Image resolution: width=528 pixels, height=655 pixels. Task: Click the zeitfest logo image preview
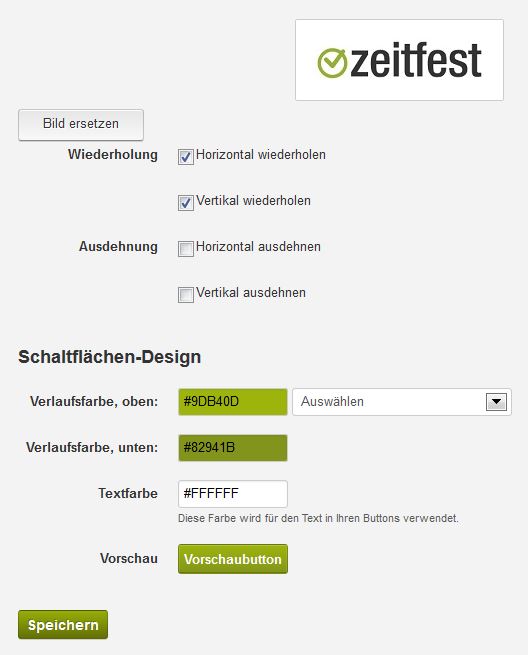(x=399, y=60)
